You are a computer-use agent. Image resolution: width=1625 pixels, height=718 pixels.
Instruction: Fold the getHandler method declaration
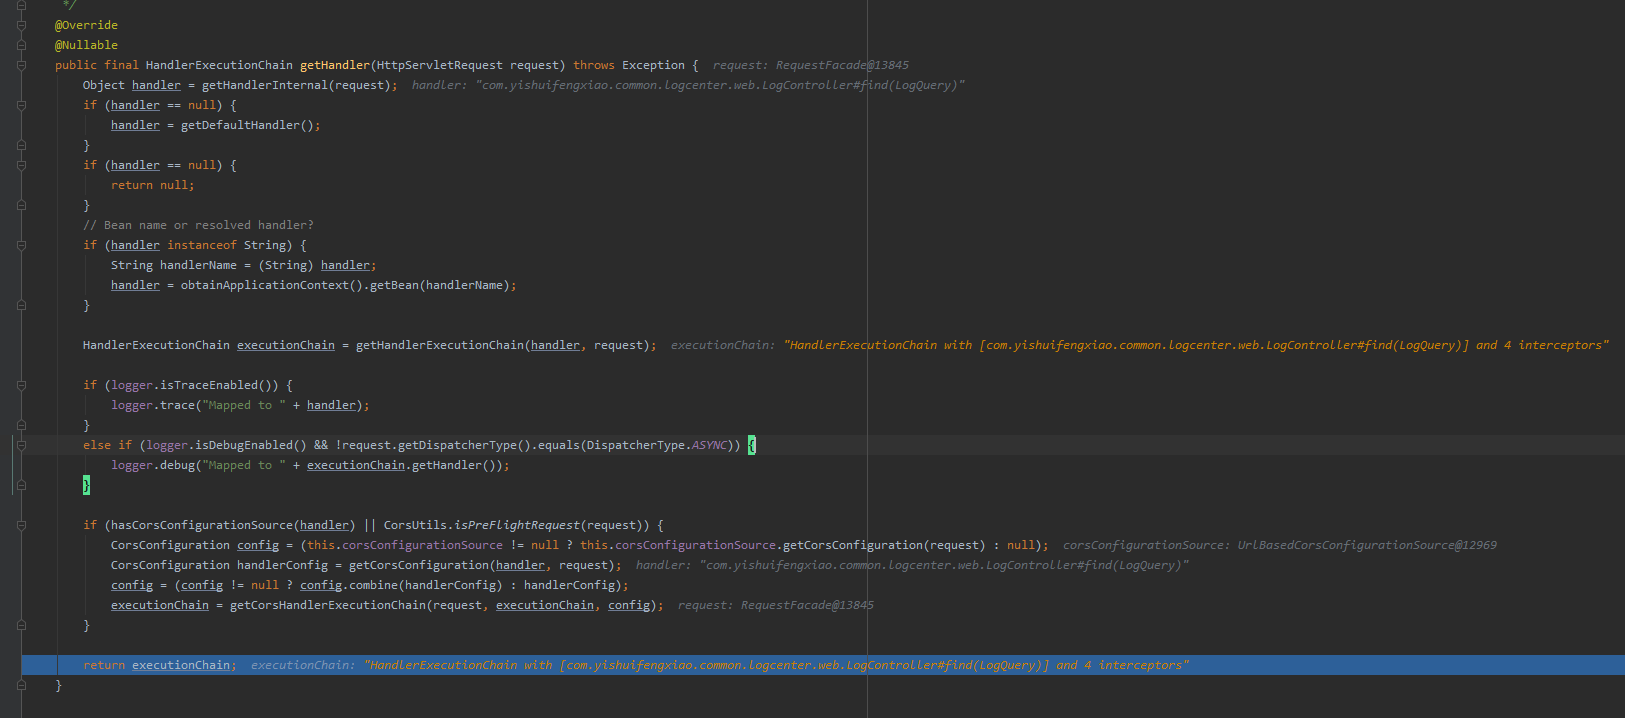(21, 65)
